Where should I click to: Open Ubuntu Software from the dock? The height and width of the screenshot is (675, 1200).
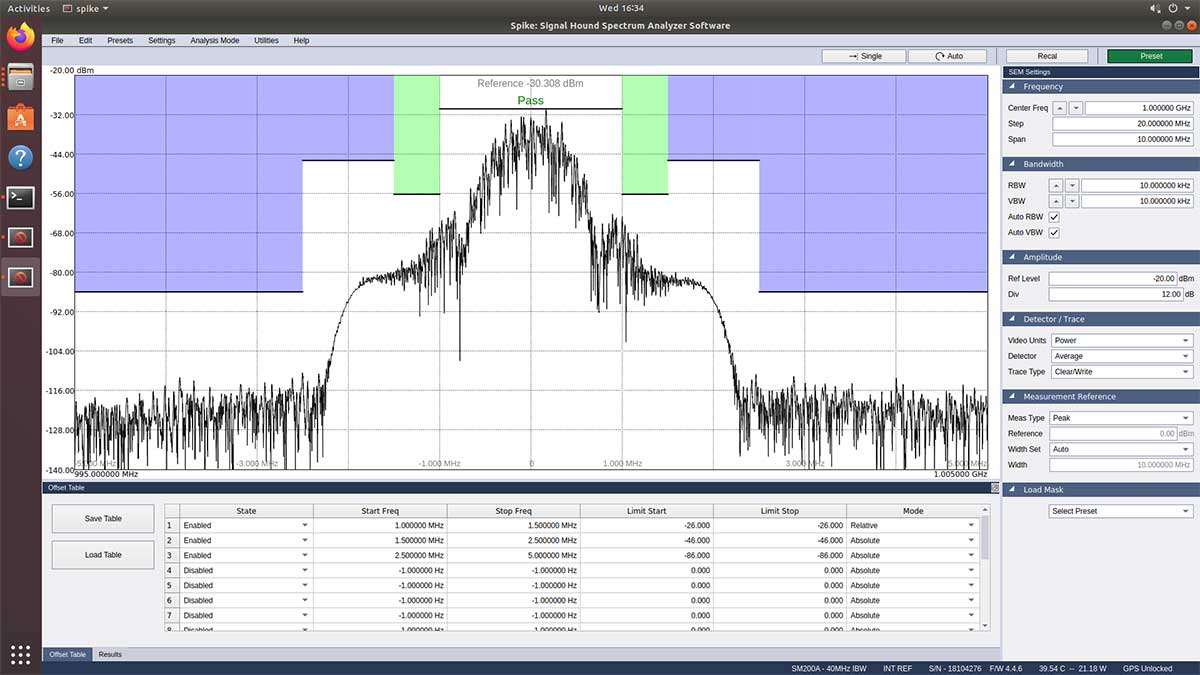(x=20, y=118)
